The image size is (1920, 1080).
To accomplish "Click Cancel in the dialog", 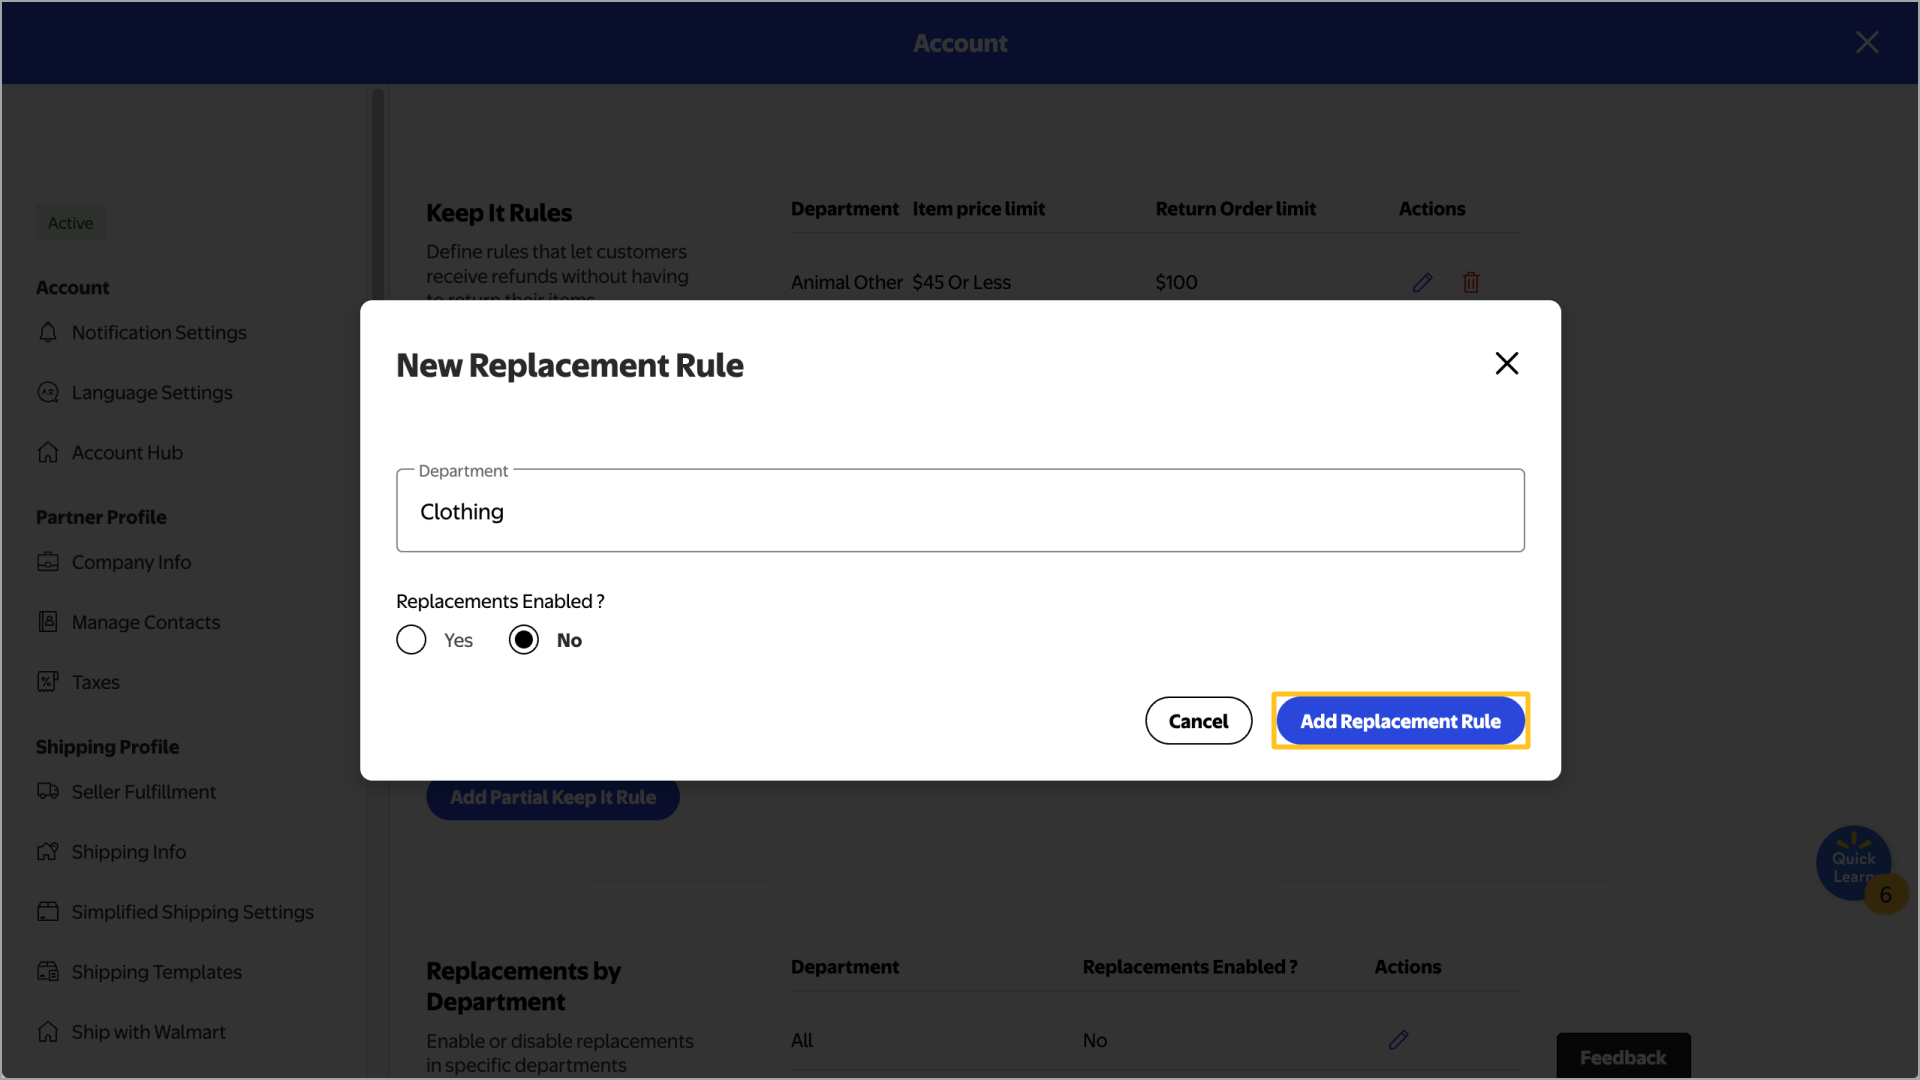I will point(1198,721).
